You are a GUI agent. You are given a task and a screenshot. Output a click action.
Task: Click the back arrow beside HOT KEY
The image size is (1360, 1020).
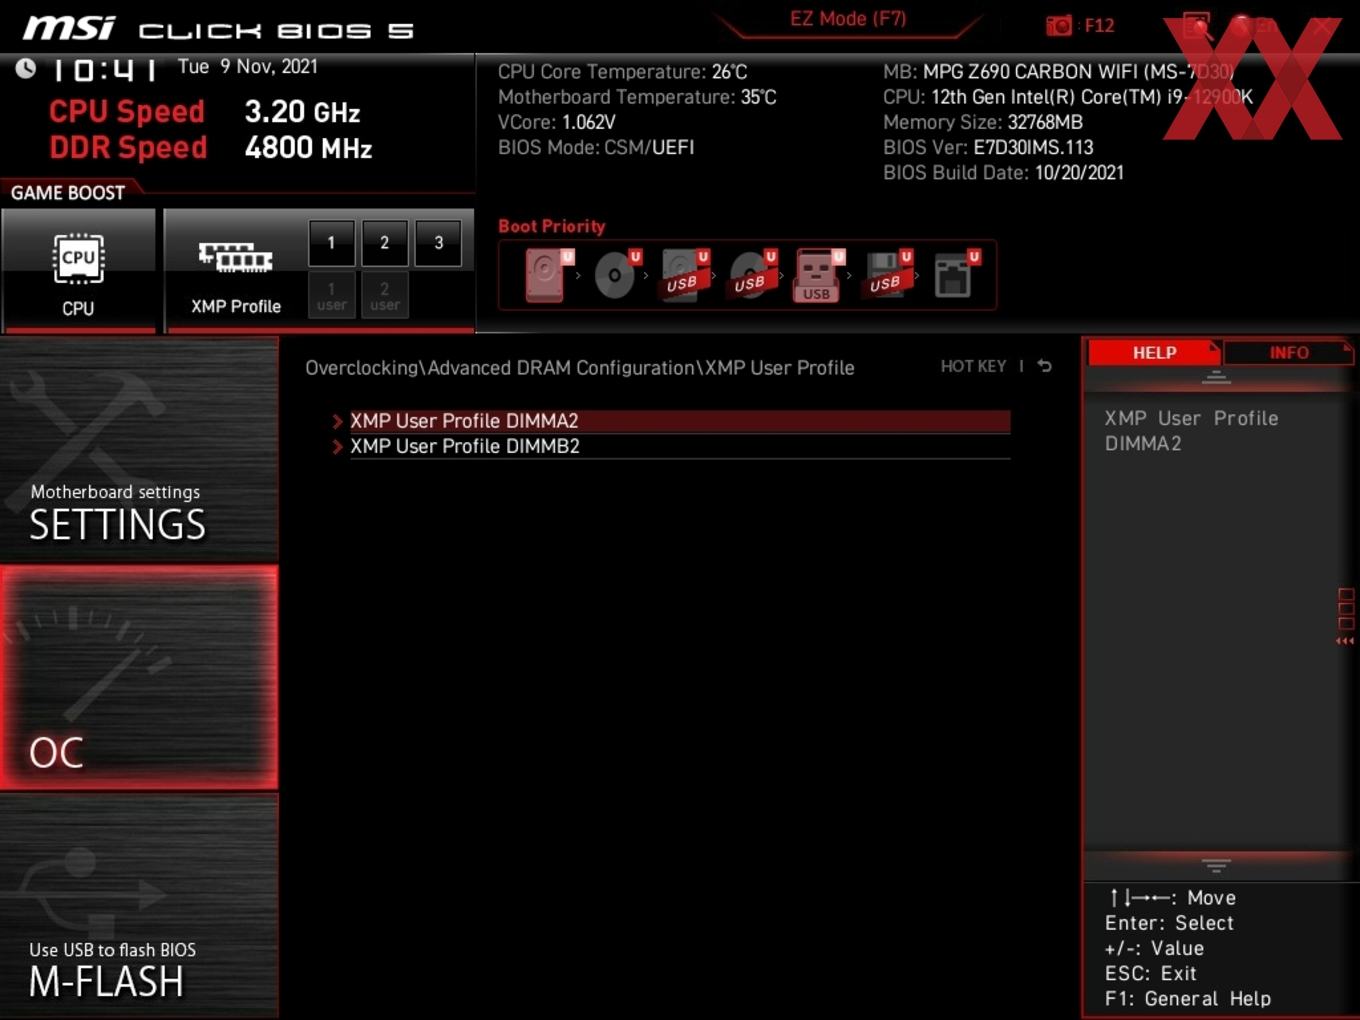[1045, 366]
